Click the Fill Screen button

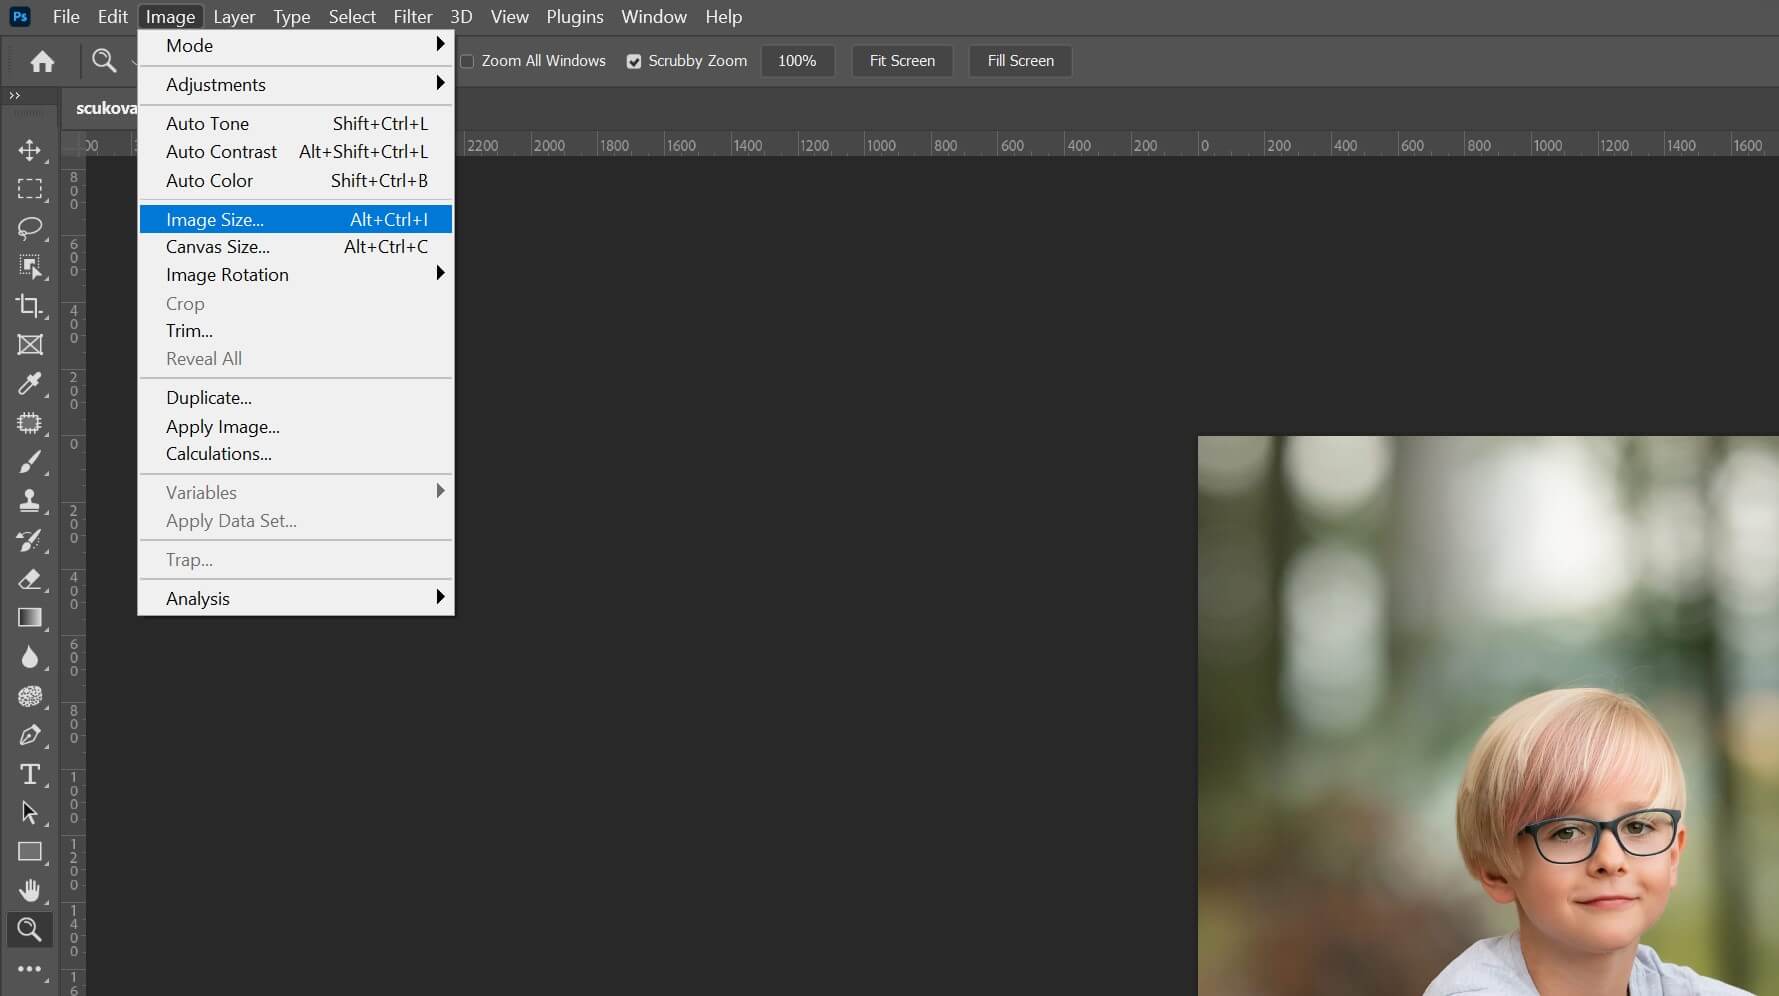[x=1020, y=61]
